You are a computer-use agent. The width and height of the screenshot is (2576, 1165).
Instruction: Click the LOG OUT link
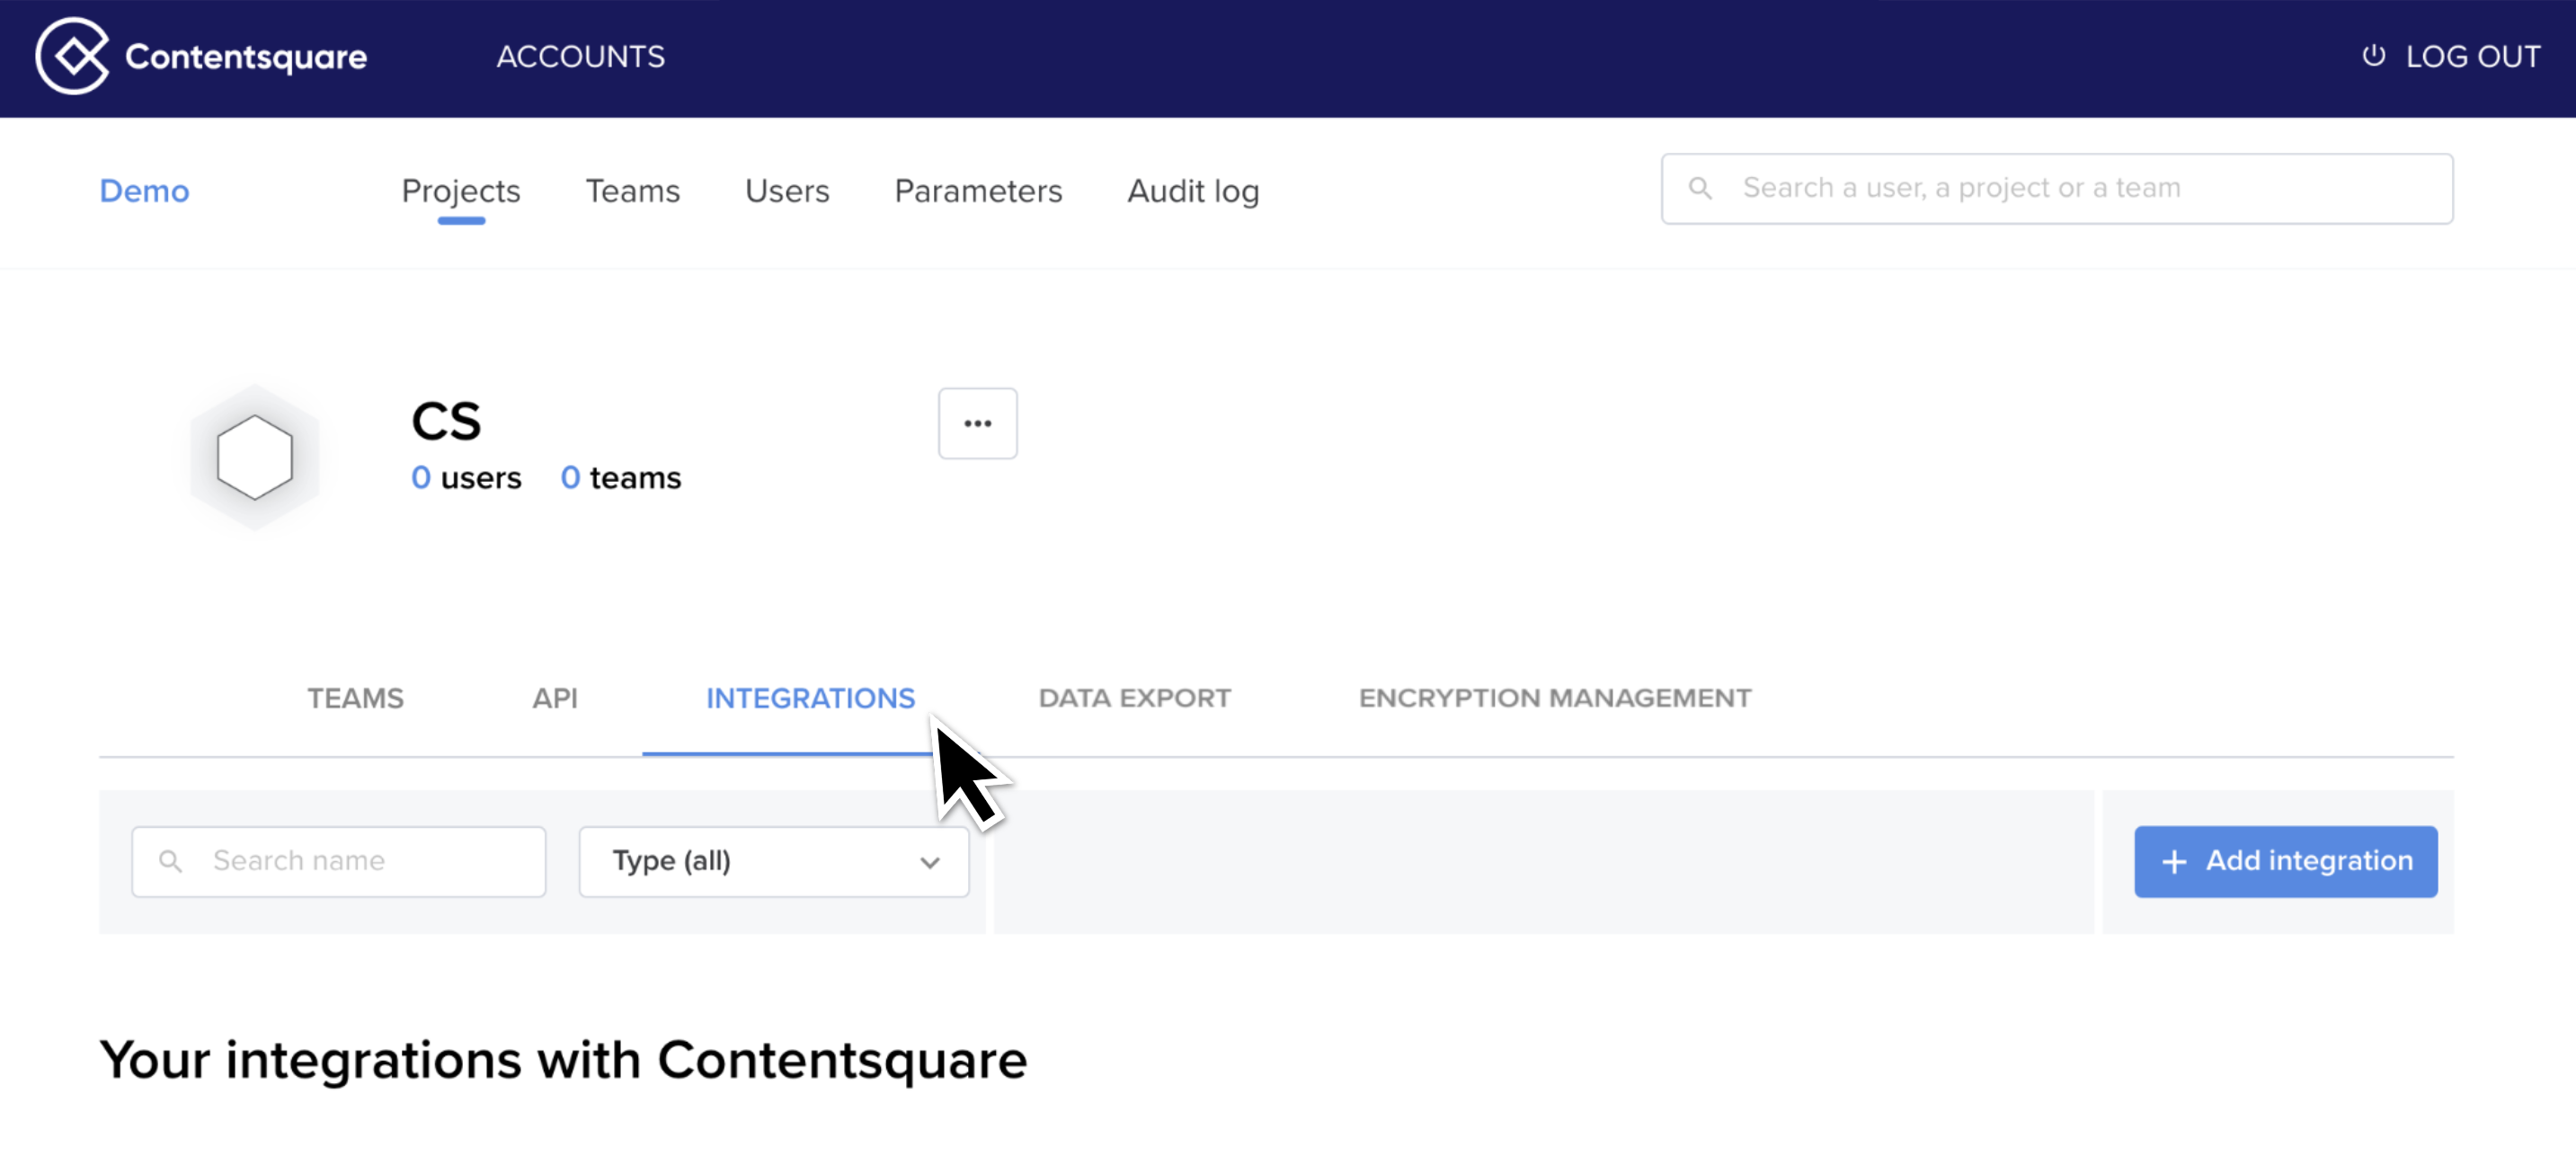(2451, 57)
